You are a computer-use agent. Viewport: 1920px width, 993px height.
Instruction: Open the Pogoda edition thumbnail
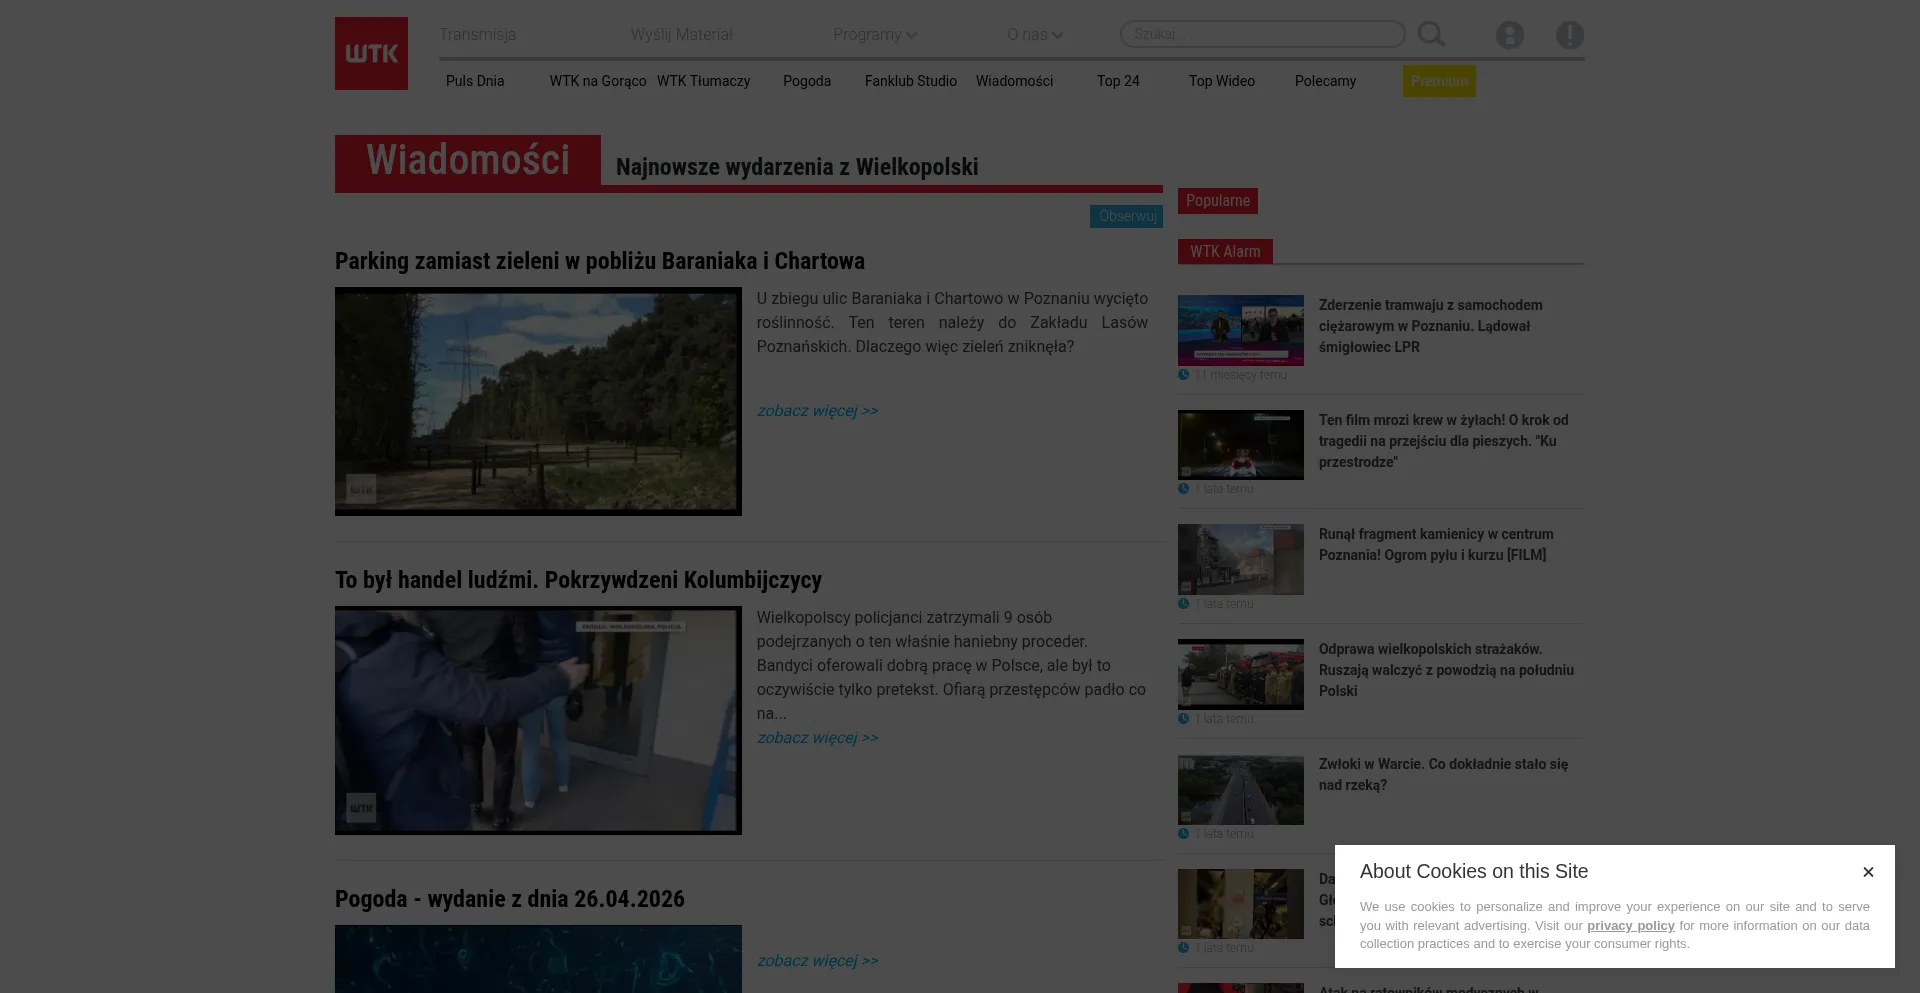tap(538, 959)
